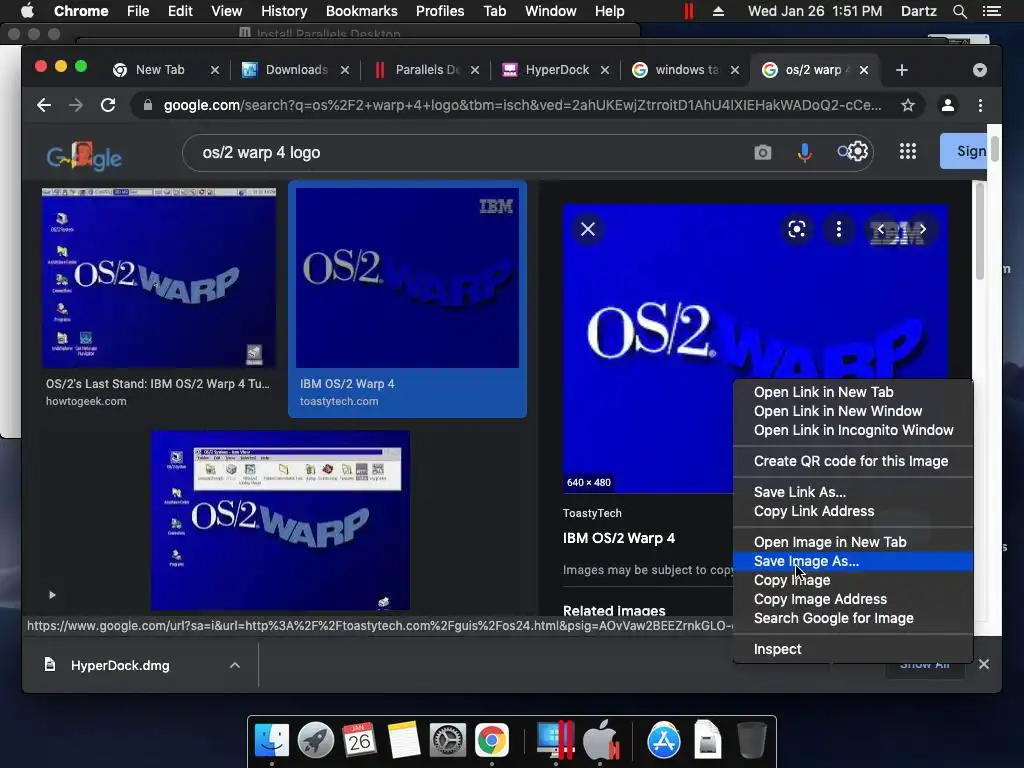This screenshot has height=768, width=1024.
Task: Select the toastytech.com IBM OS/2 Warp 4 thumbnail
Action: click(x=408, y=278)
